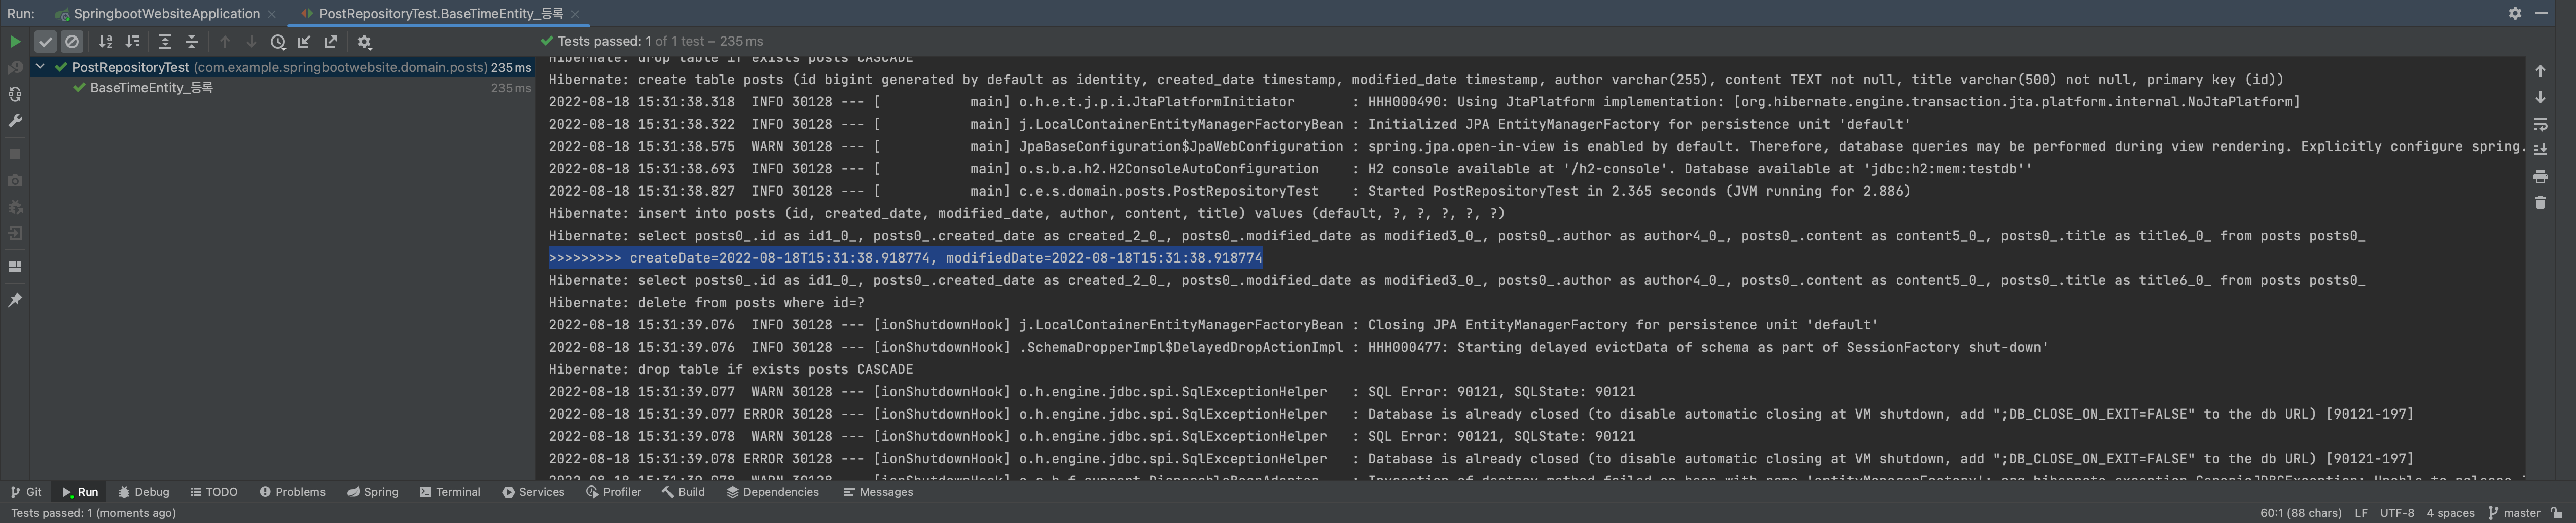Open the Profiler tool window
Image resolution: width=2576 pixels, height=523 pixels.
coord(614,492)
